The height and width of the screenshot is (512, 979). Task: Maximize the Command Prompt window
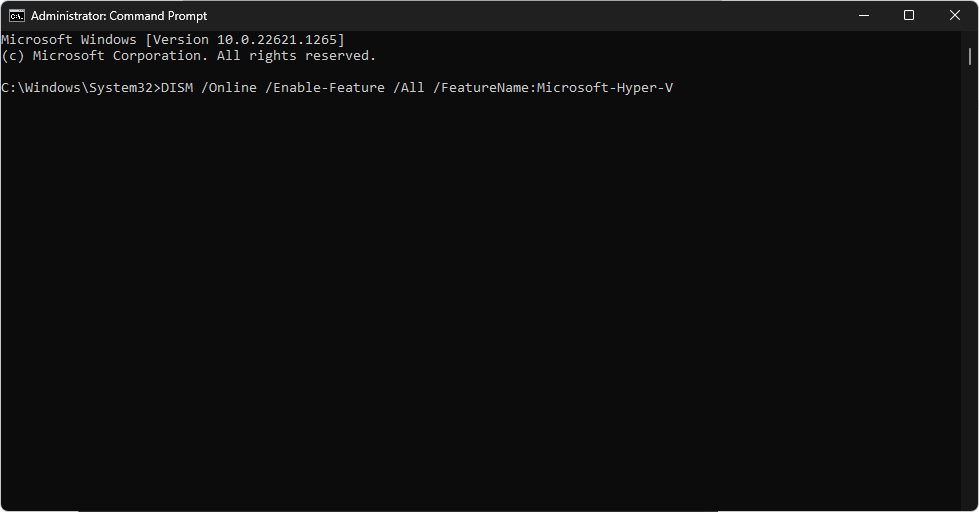(908, 16)
